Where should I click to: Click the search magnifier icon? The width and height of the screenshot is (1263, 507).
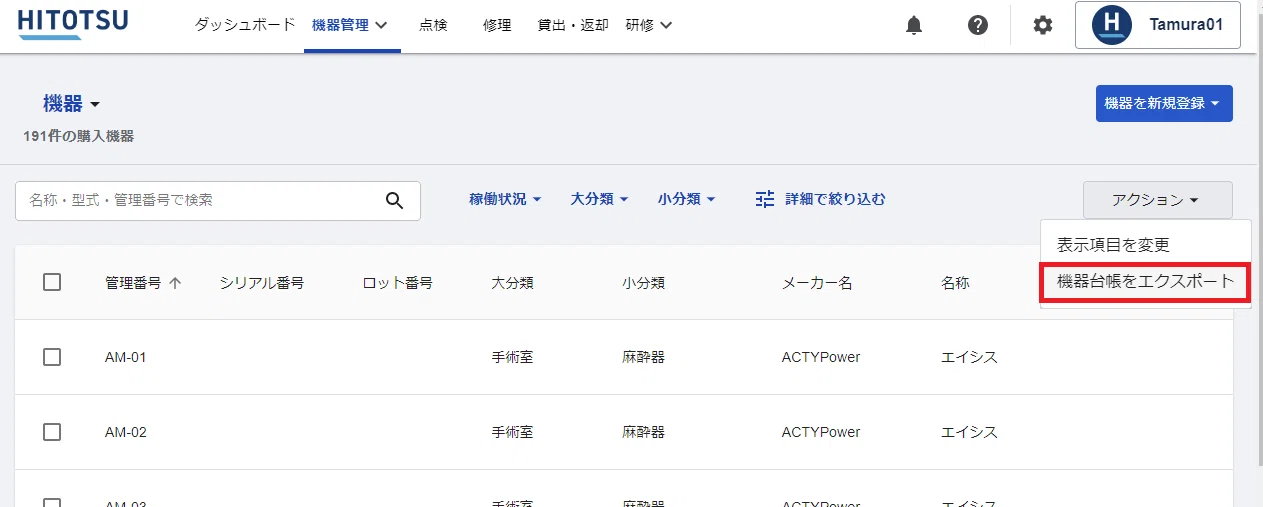tap(395, 200)
